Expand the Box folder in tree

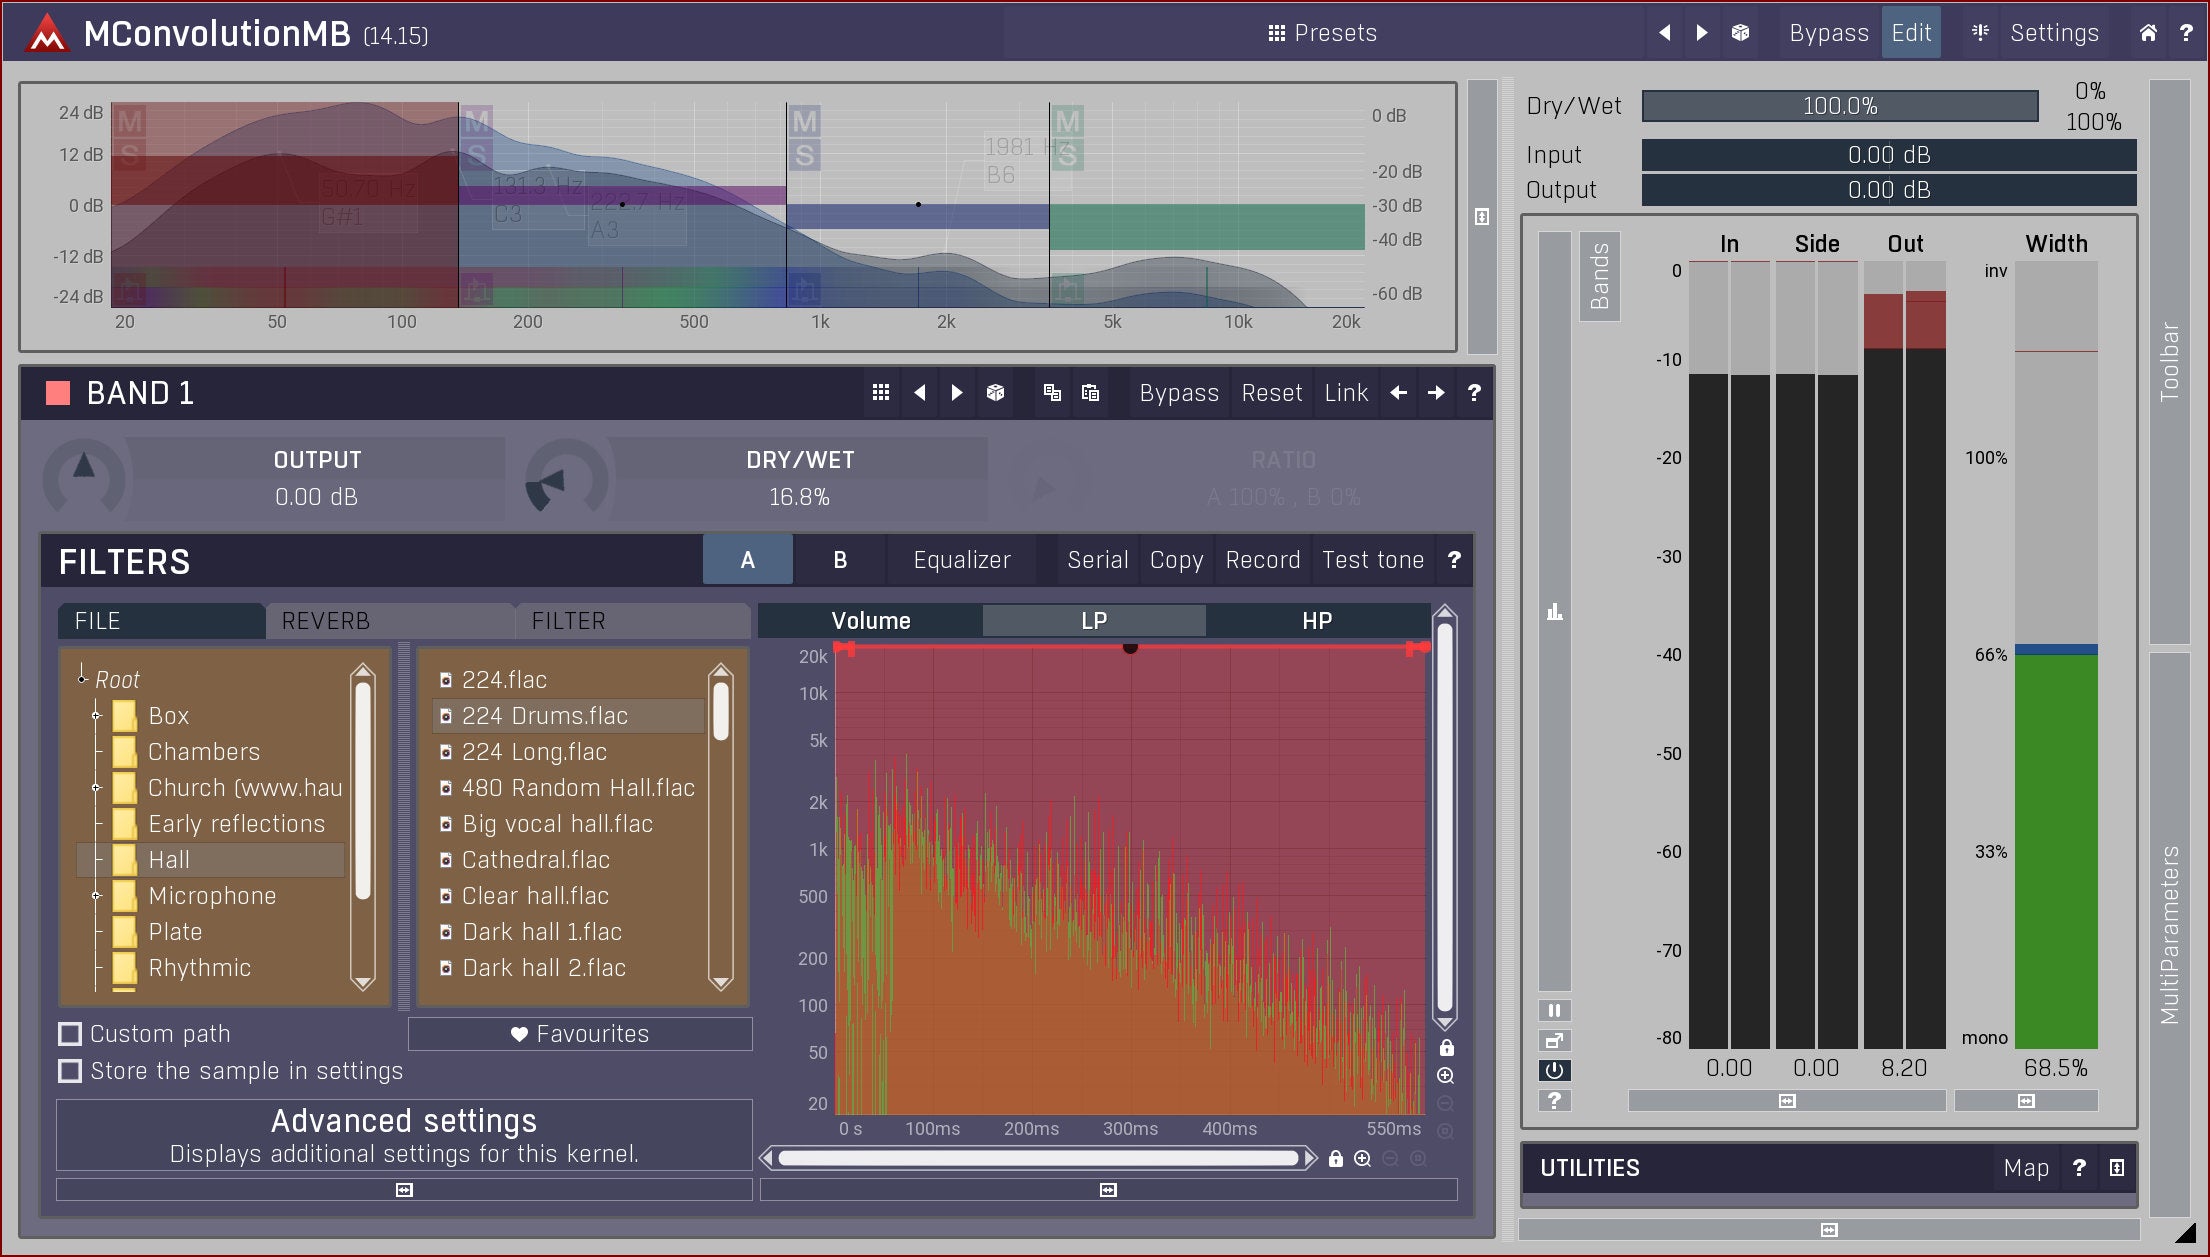pyautogui.click(x=97, y=715)
